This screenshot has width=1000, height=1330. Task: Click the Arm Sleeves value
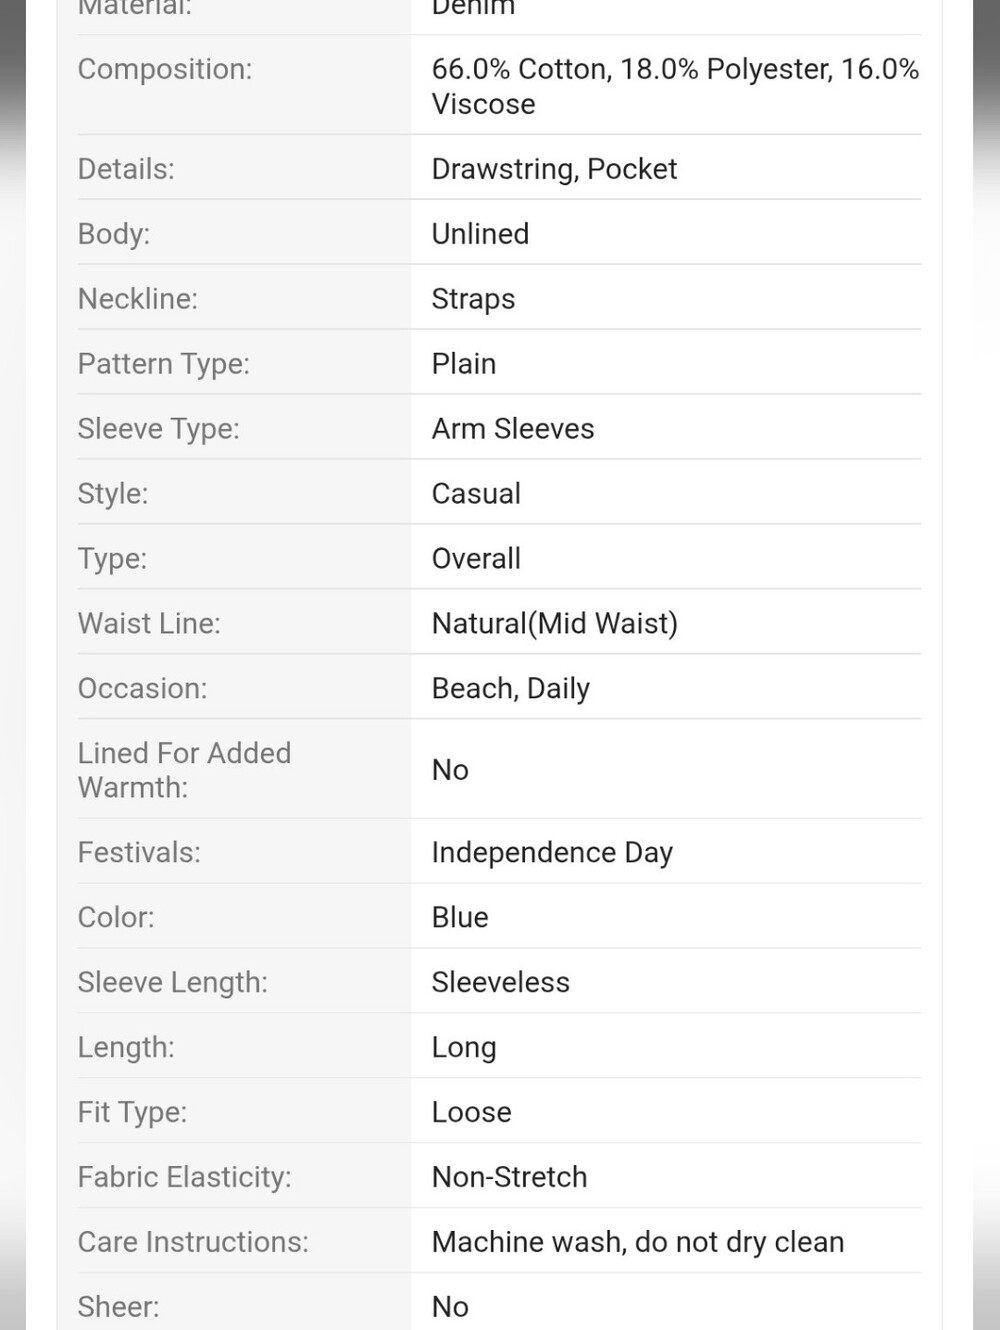pos(513,429)
